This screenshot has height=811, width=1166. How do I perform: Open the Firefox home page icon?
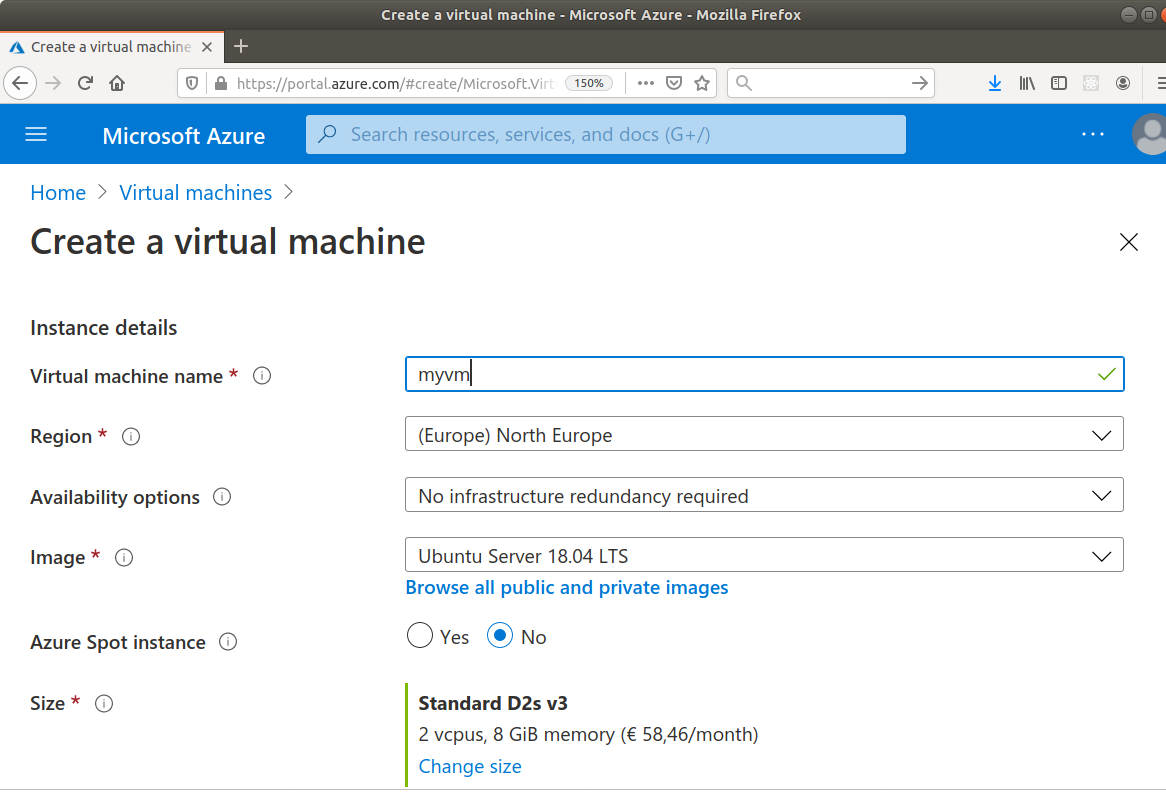[x=117, y=83]
